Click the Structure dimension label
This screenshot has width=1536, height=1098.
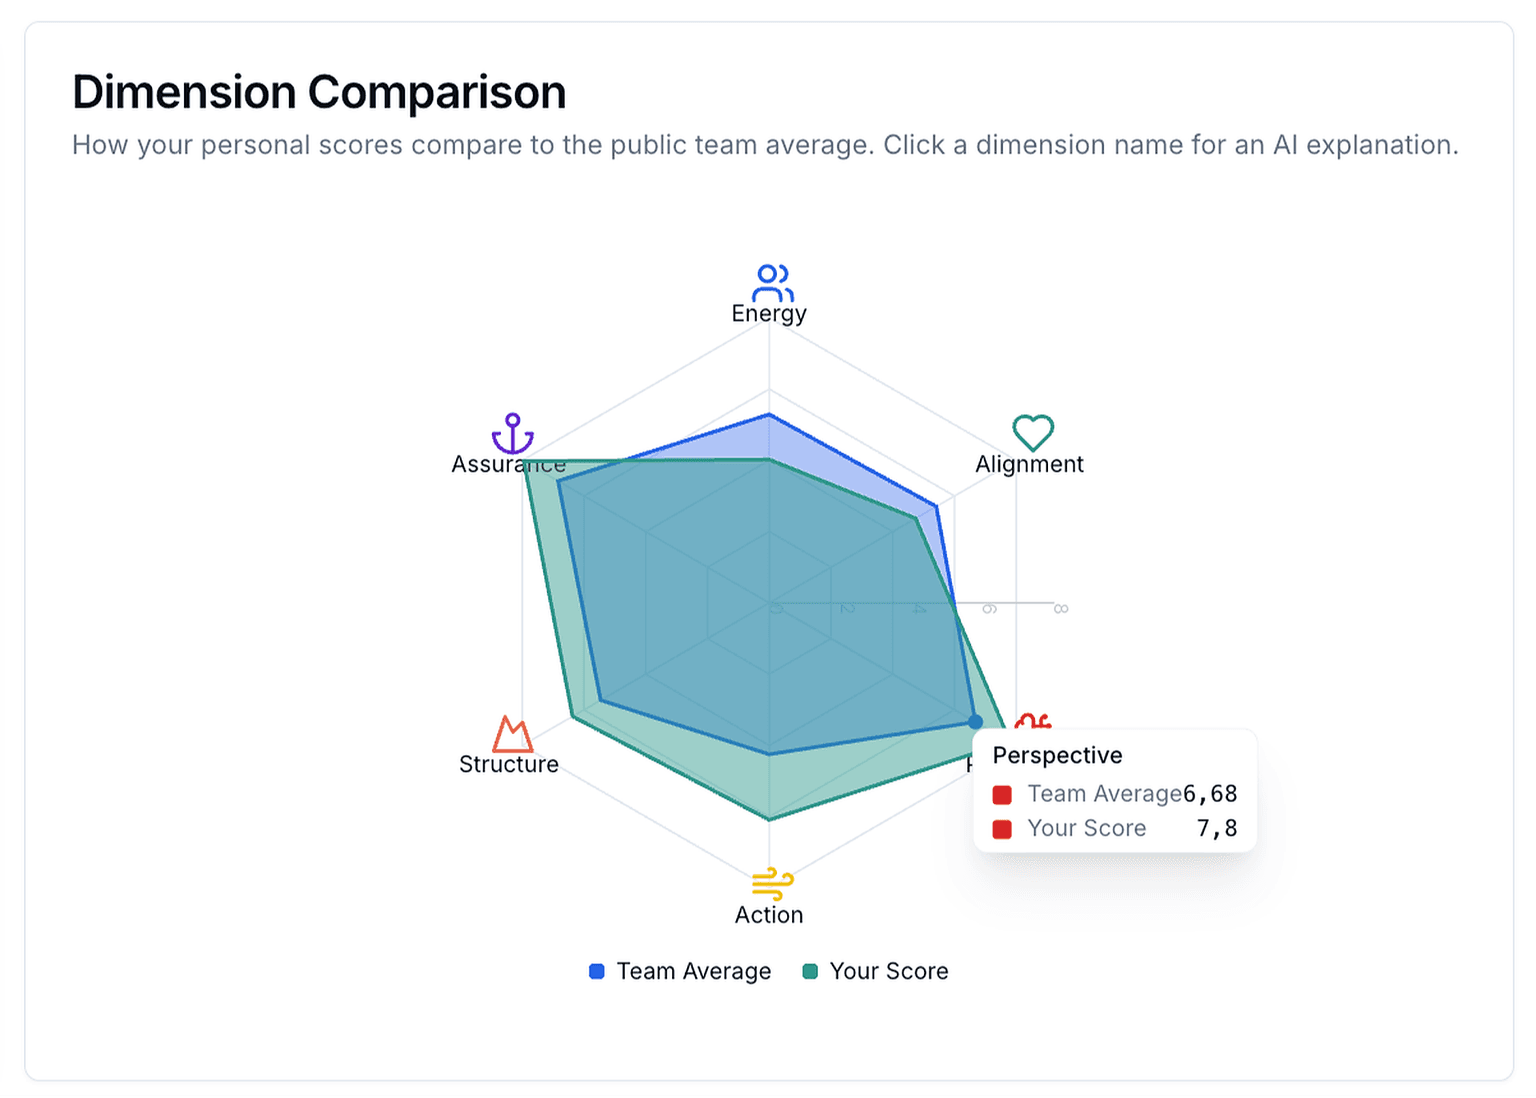509,764
